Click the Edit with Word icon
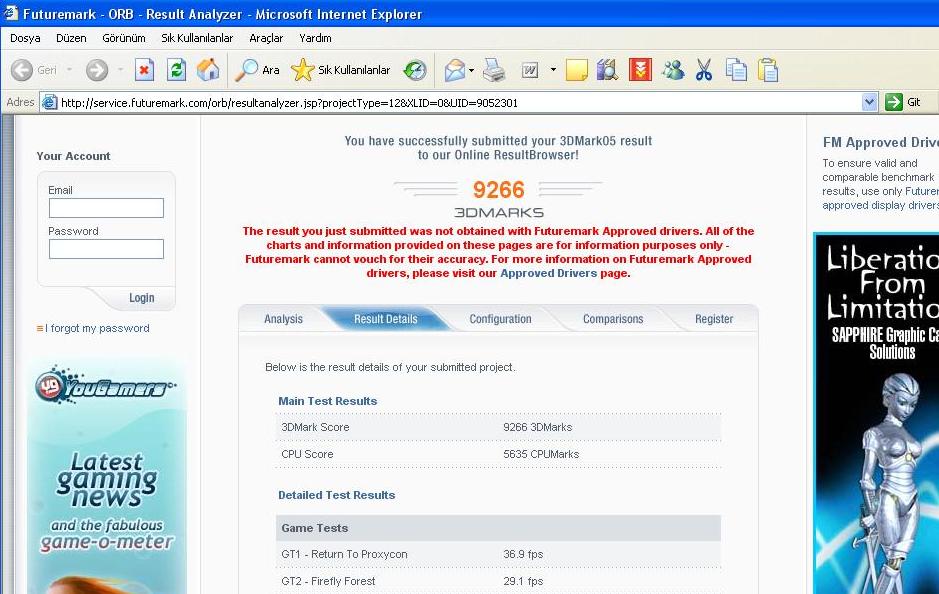Screen dimensions: 939x594 point(530,70)
